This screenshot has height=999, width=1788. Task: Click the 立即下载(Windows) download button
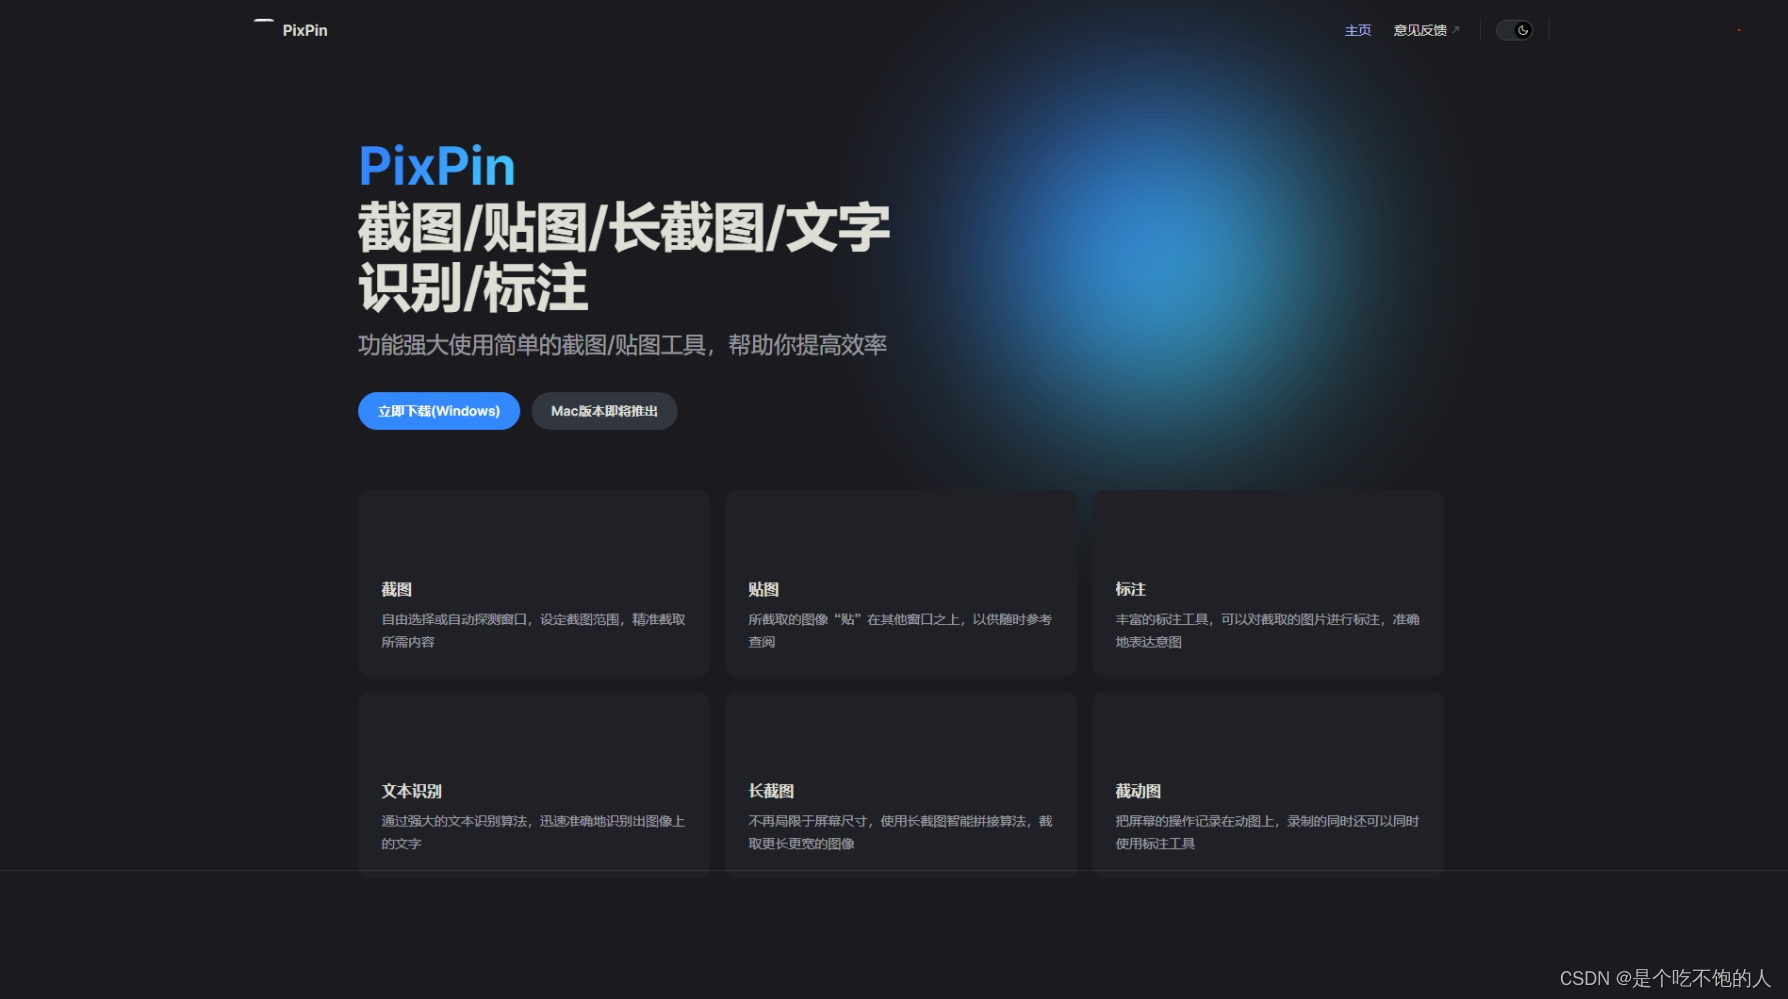tap(438, 410)
